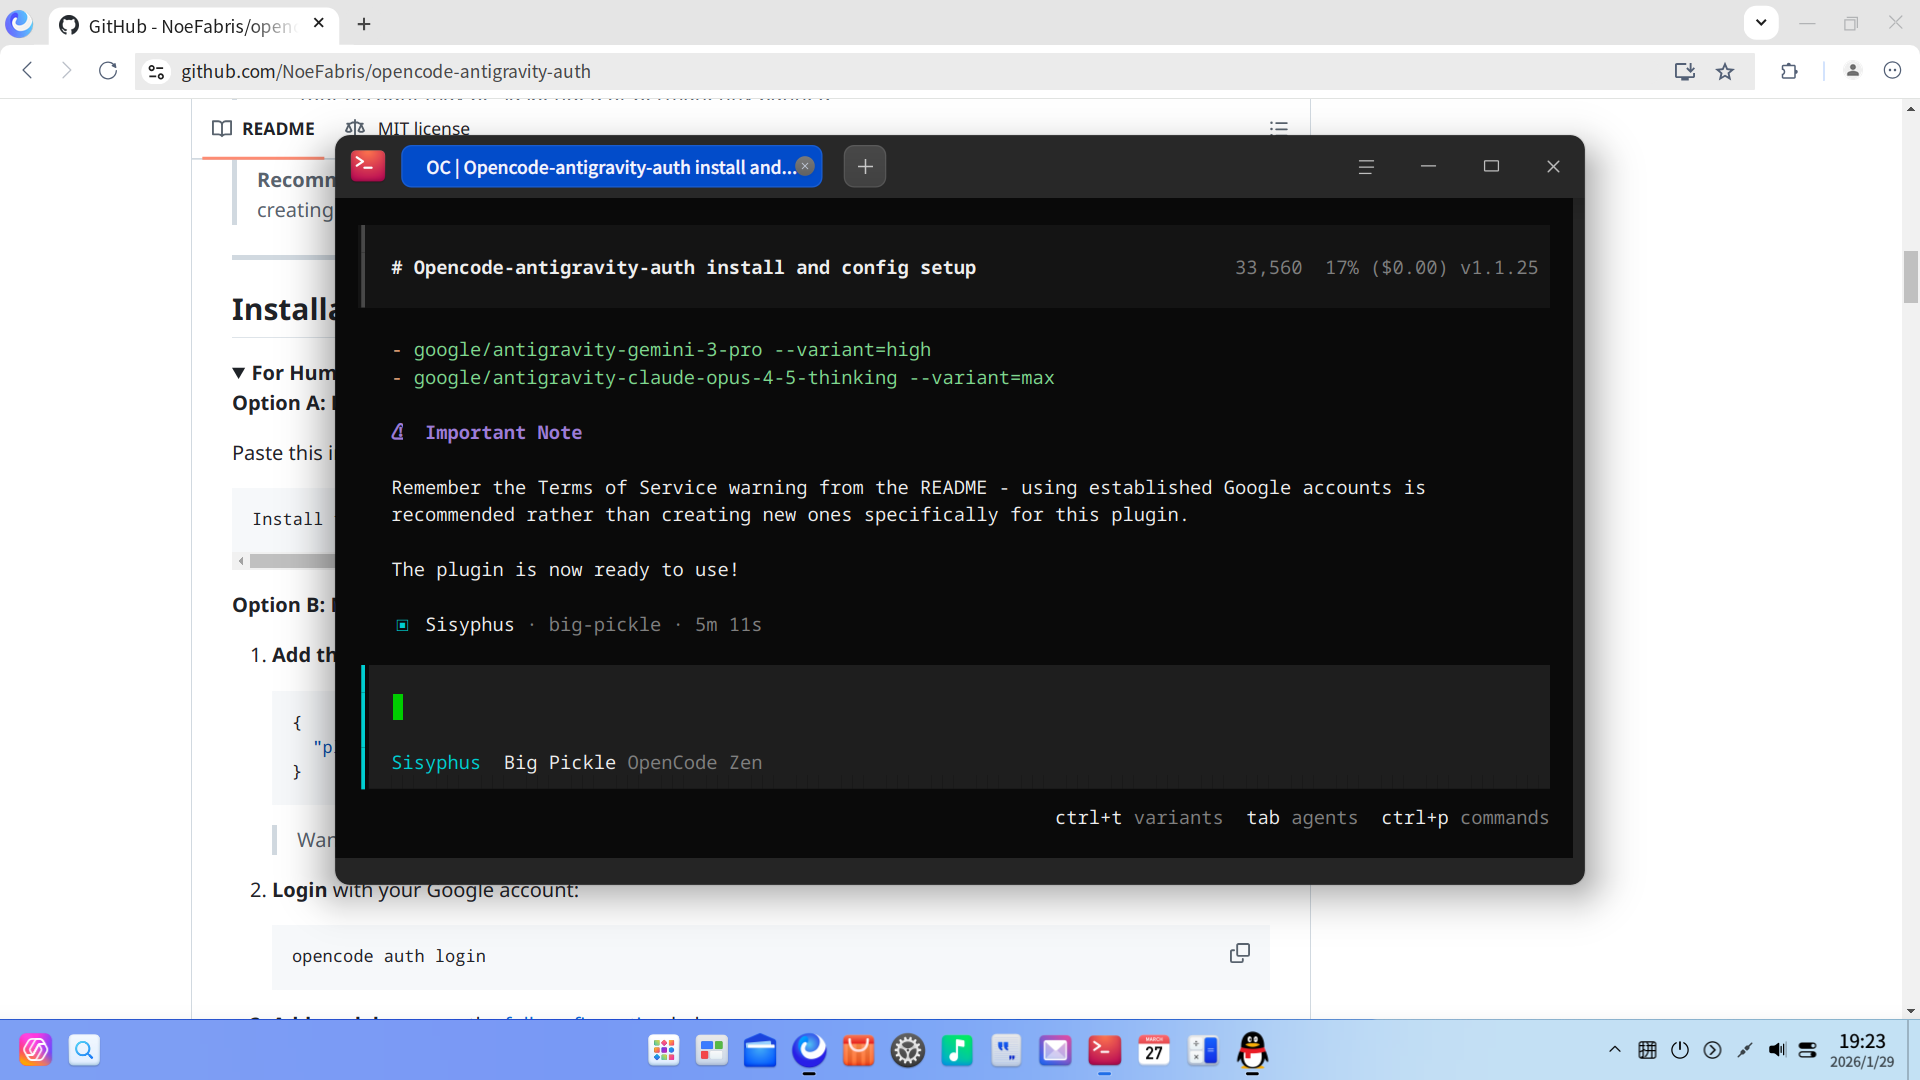Install site as app from address bar
The width and height of the screenshot is (1920, 1080).
click(1685, 71)
